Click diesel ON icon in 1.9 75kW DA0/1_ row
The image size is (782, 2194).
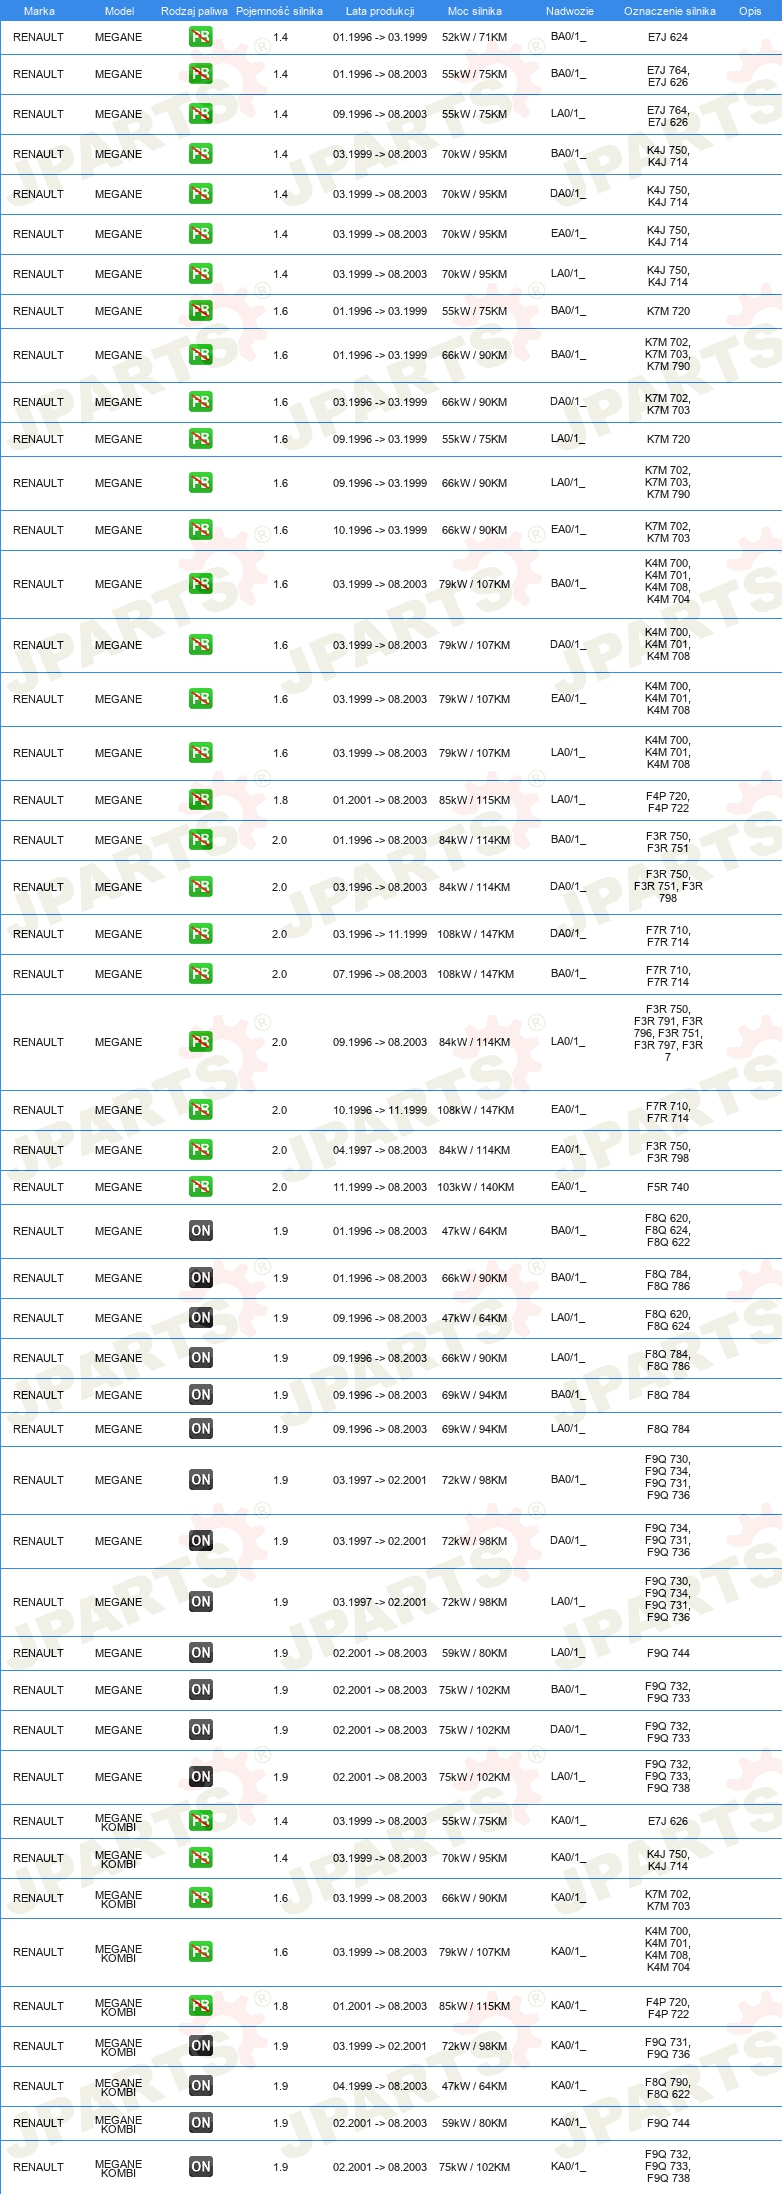200,1730
